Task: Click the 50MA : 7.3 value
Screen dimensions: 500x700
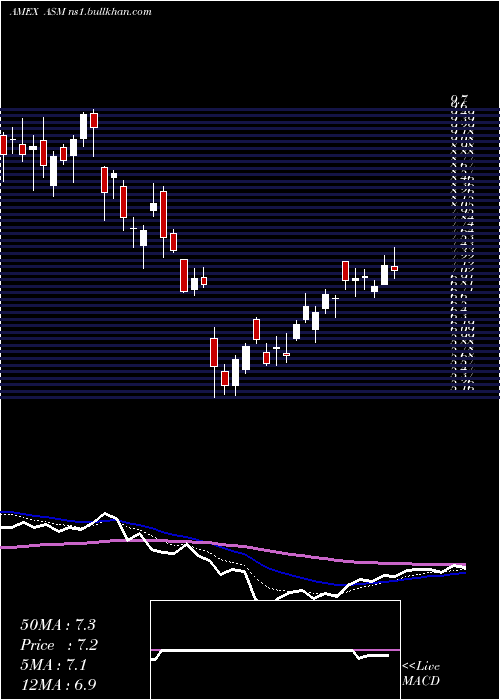Action: pyautogui.click(x=58, y=625)
